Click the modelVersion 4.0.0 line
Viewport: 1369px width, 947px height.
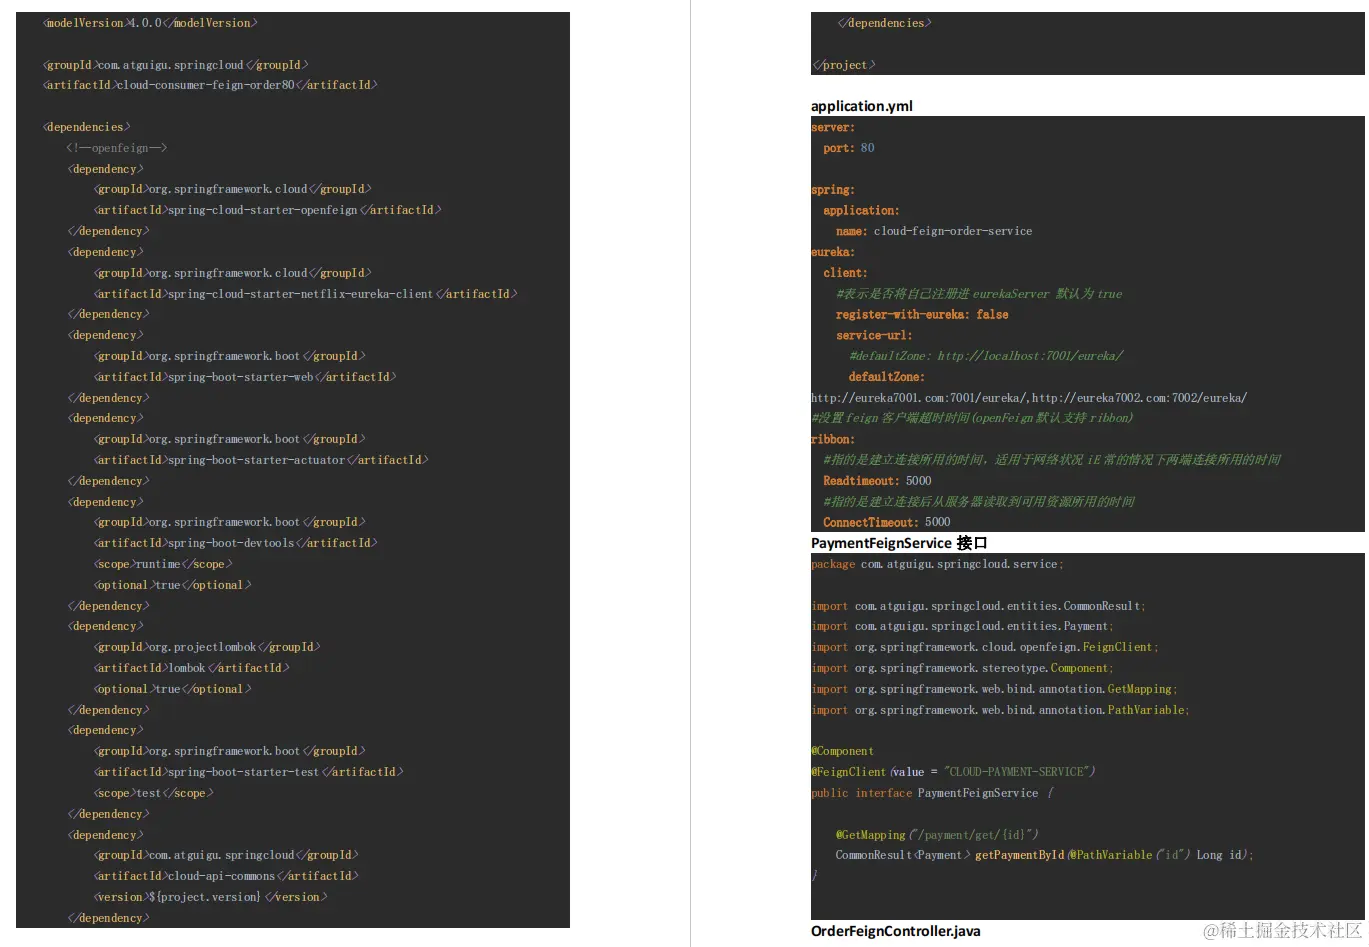(x=150, y=23)
